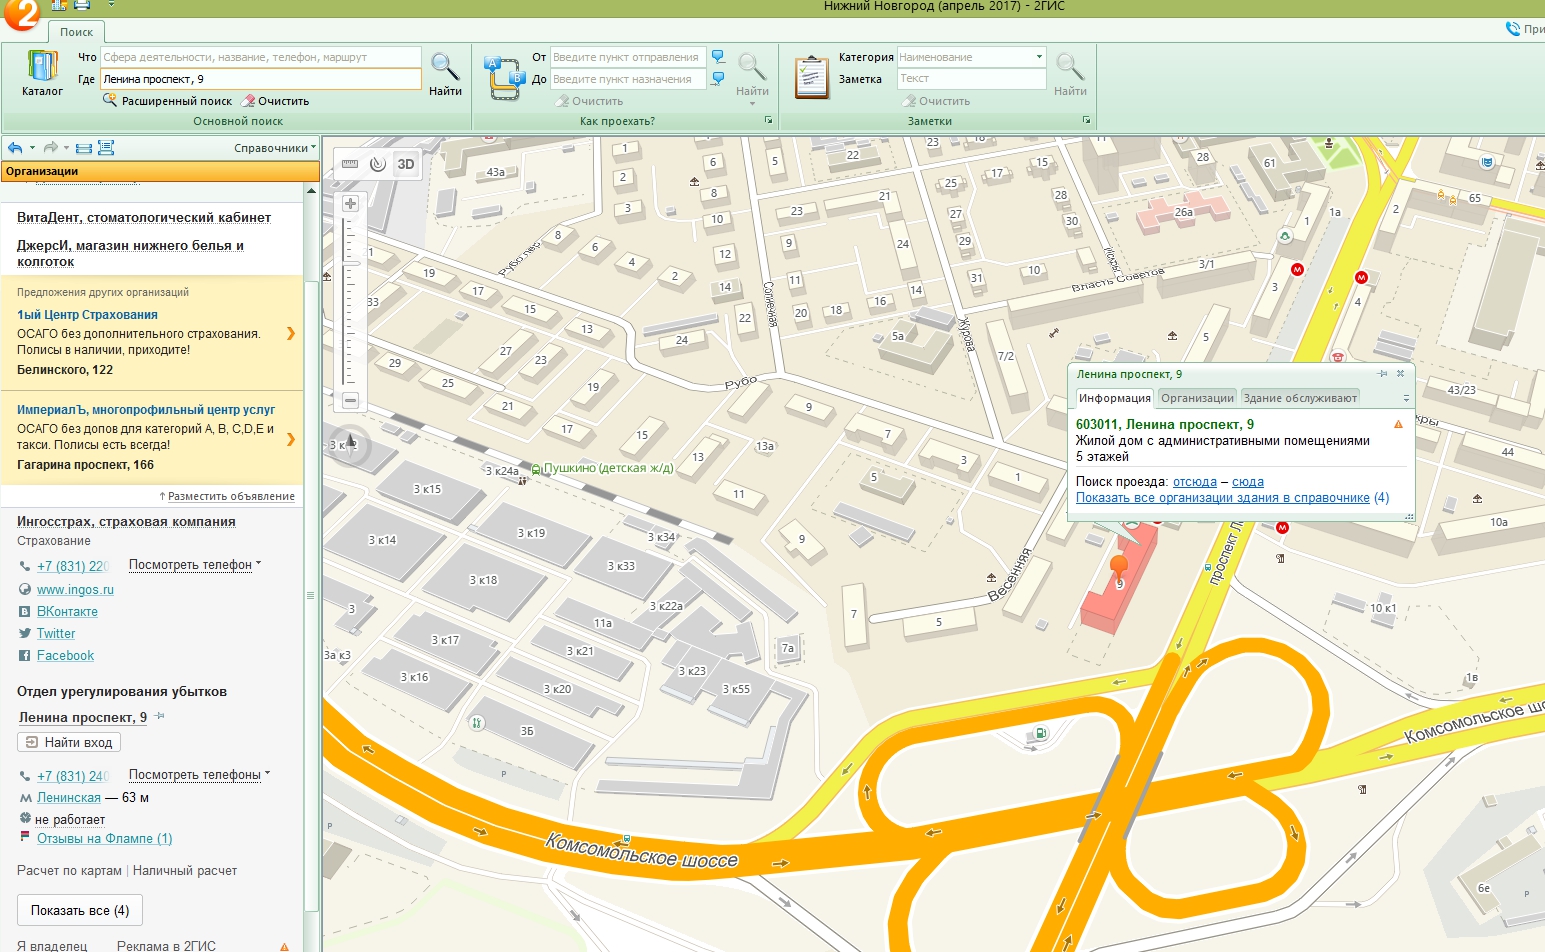This screenshot has height=952, width=1545.
Task: Click the expand cards list icon
Action: [x=106, y=148]
